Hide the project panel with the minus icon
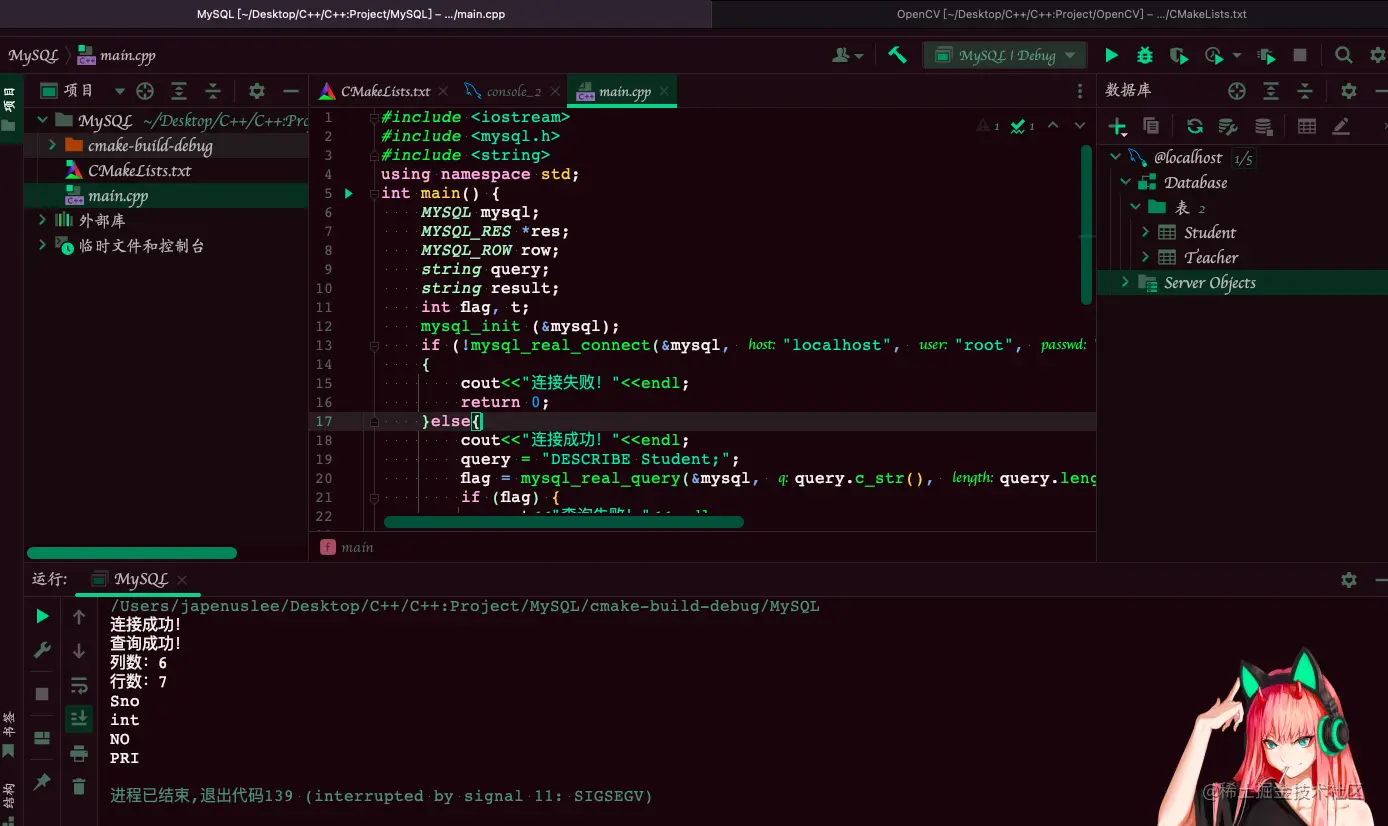Viewport: 1388px width, 826px height. 290,91
